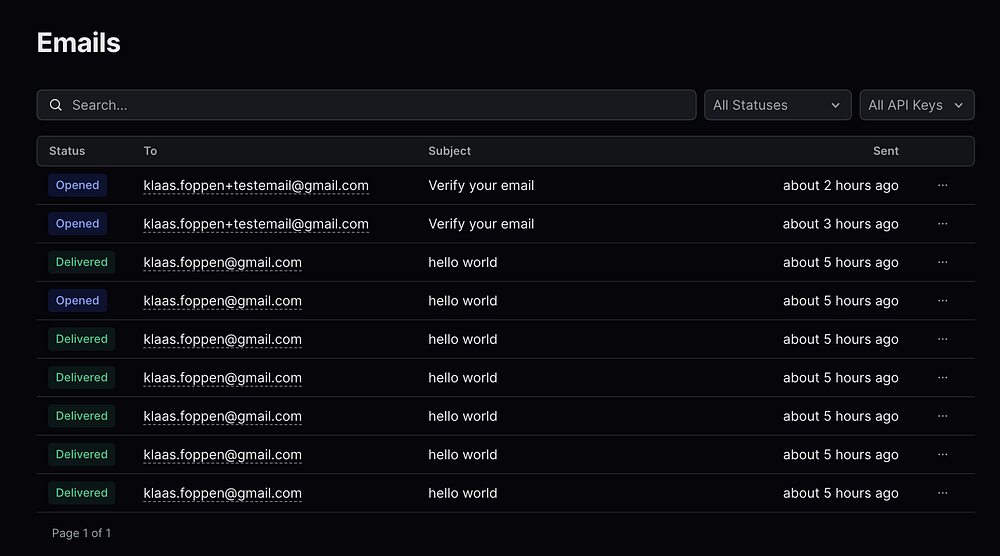Open ellipsis menu on Opened hello world row

pyautogui.click(x=943, y=300)
